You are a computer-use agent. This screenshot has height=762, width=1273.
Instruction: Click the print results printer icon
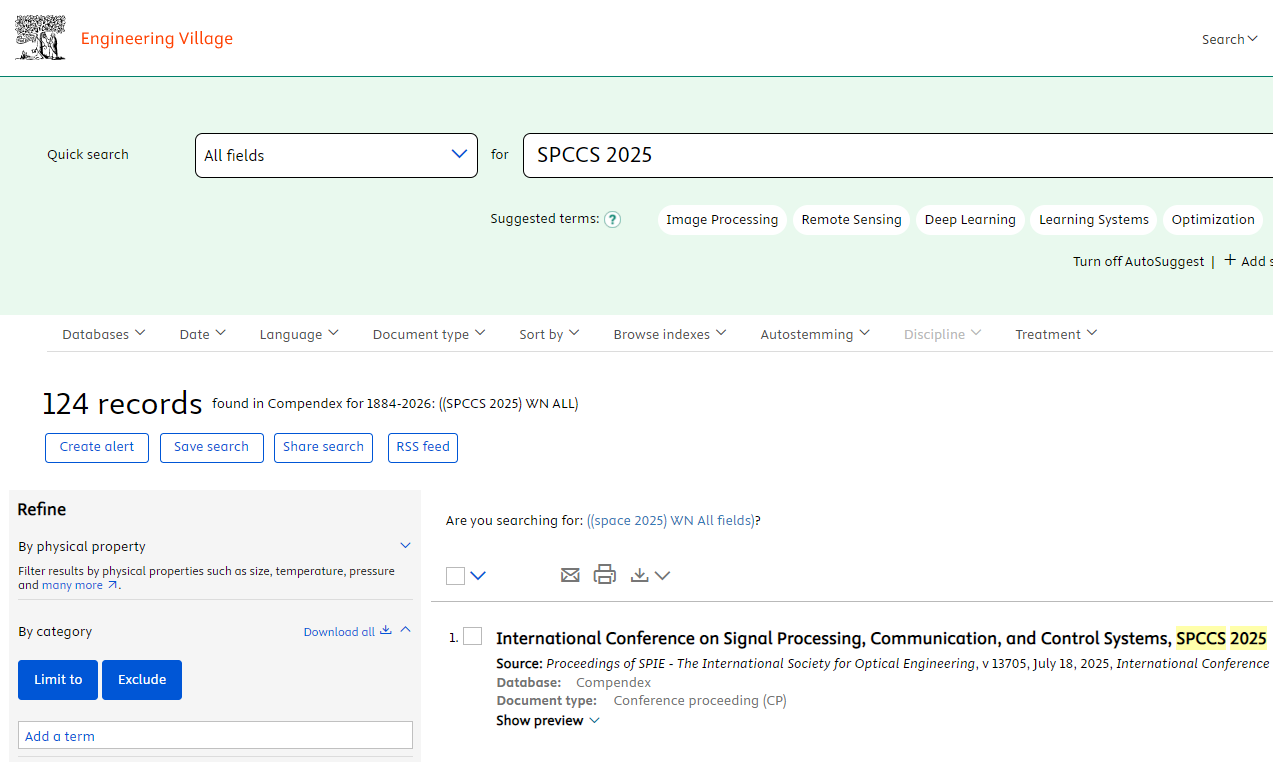(605, 575)
